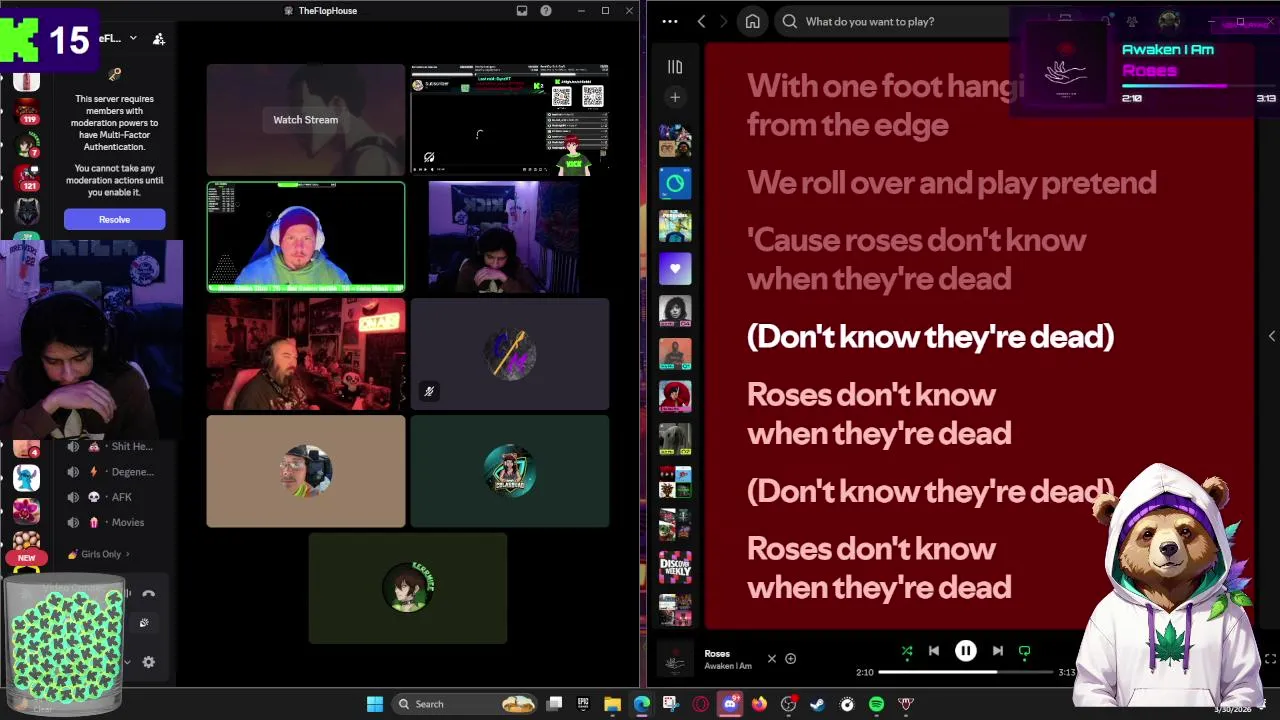This screenshot has width=1280, height=720.
Task: Open Microsoft Edge from taskbar
Action: (x=641, y=704)
